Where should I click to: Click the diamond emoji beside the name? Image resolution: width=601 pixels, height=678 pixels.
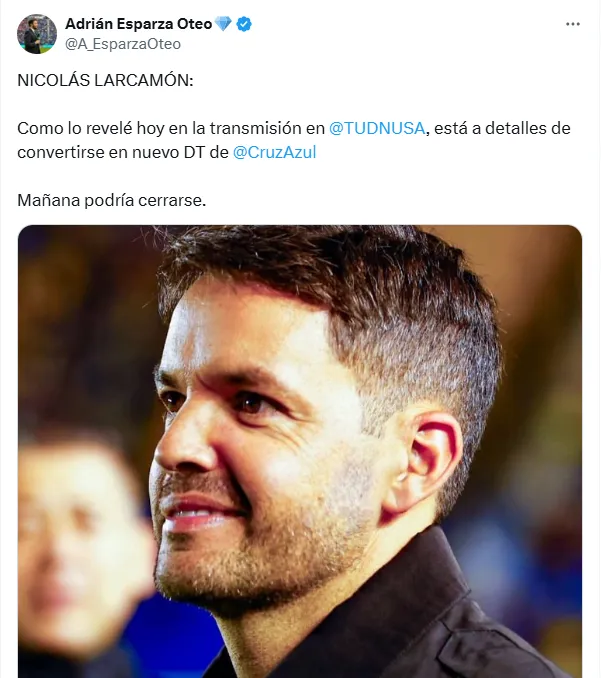click(223, 23)
